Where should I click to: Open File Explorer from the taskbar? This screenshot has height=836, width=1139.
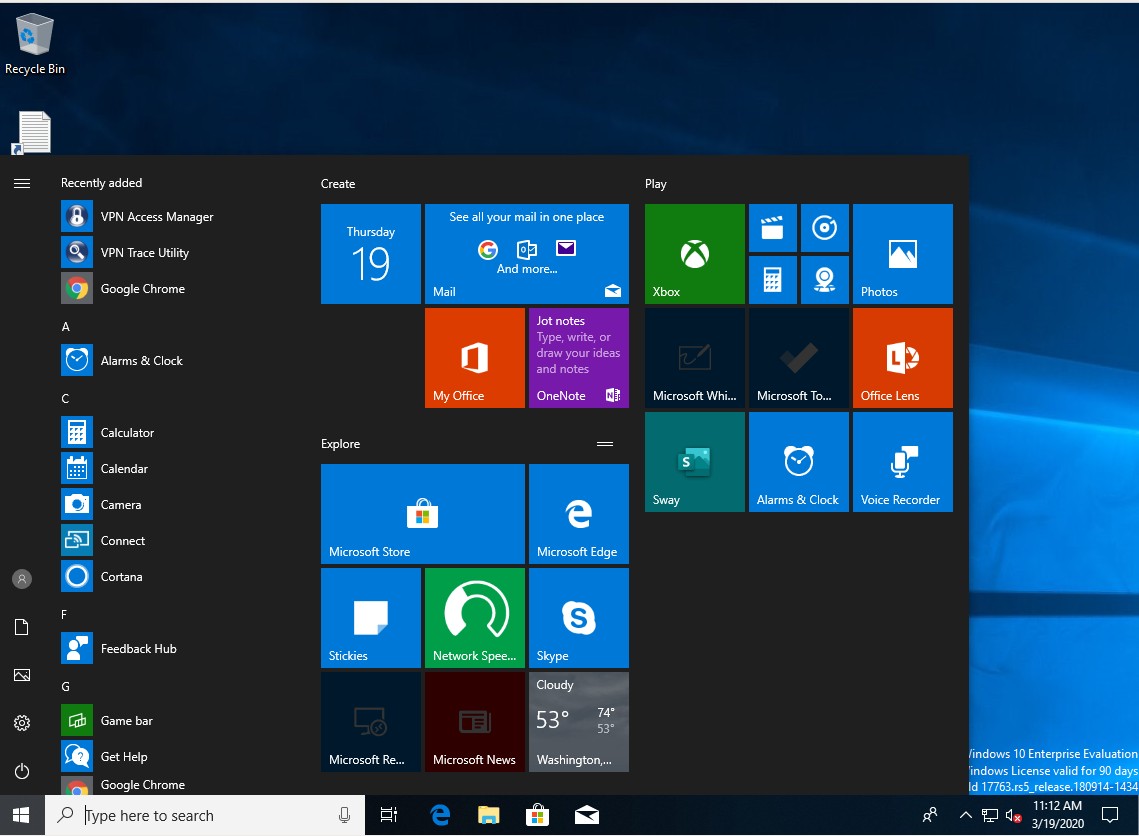point(489,815)
